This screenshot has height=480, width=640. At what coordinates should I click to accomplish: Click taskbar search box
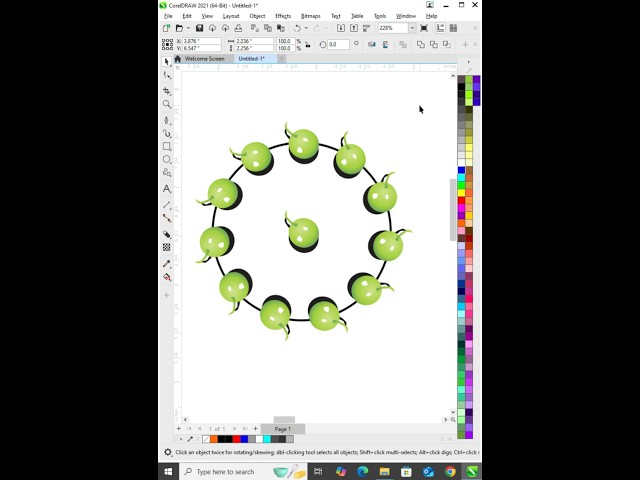point(243,472)
